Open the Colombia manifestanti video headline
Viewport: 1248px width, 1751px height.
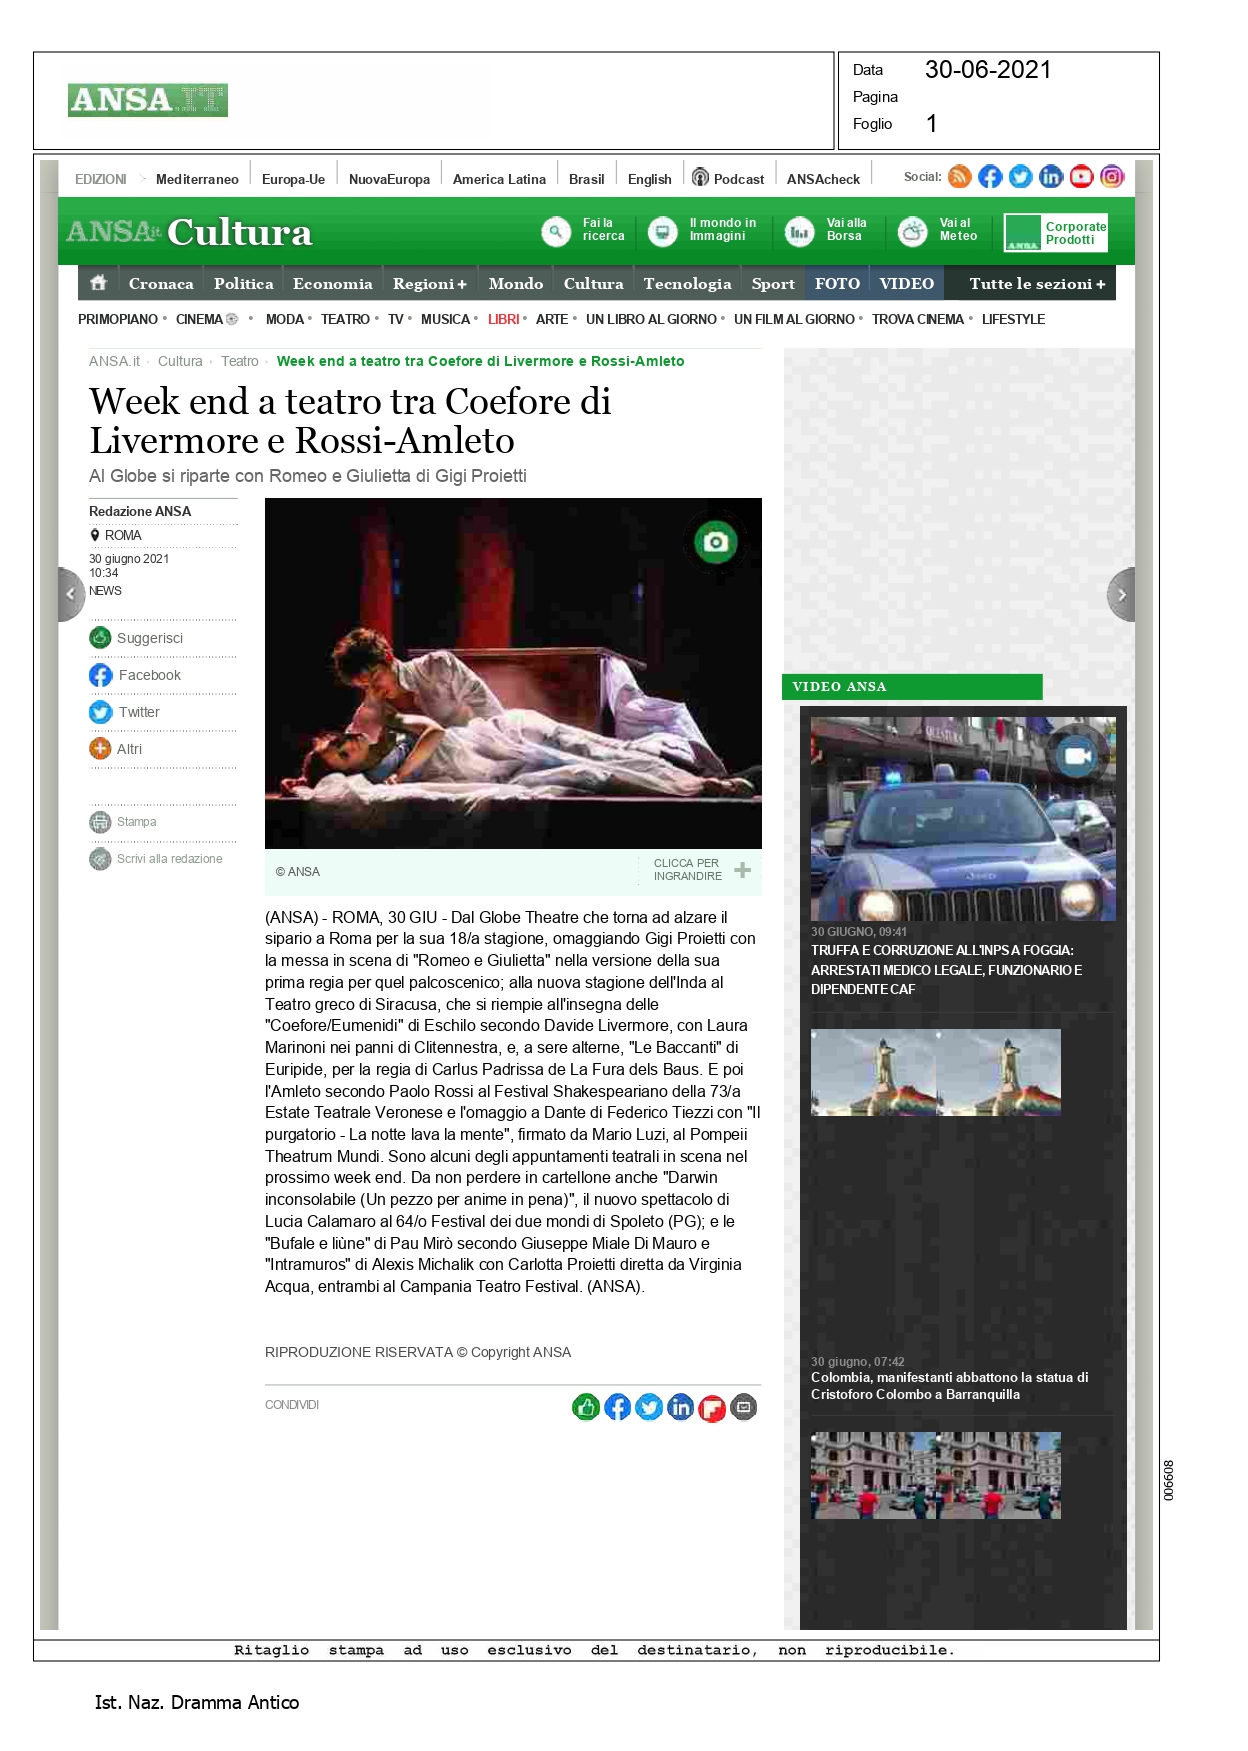click(x=950, y=1386)
